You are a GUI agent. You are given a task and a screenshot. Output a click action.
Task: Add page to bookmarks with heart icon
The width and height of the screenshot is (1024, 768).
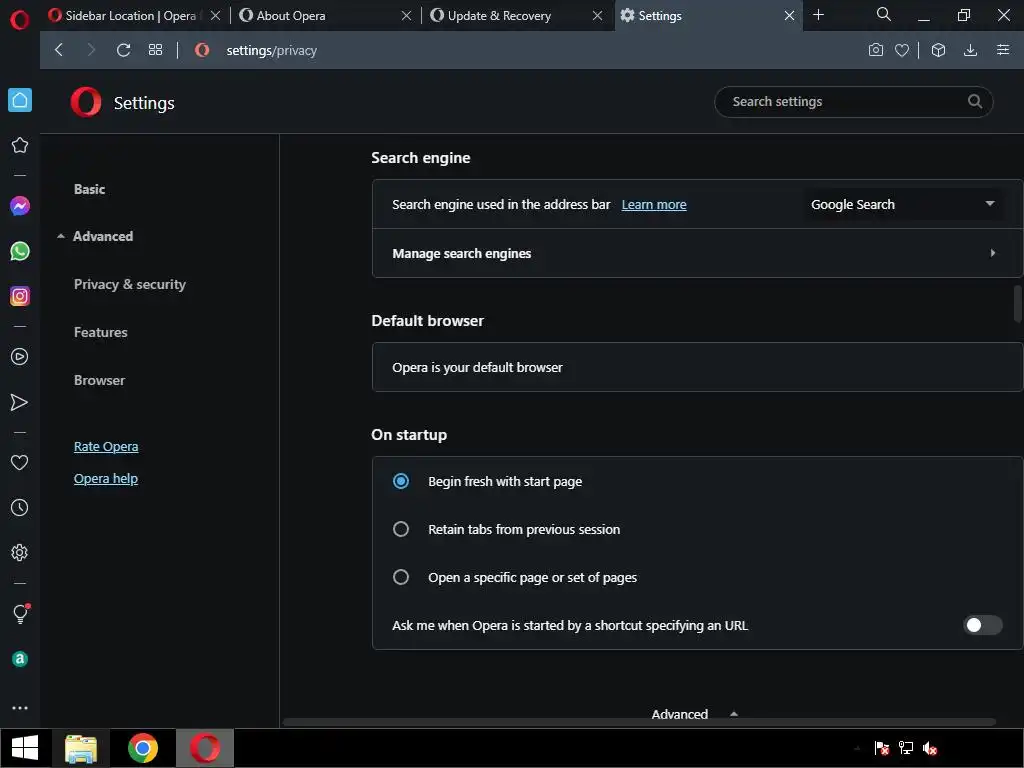pyautogui.click(x=902, y=50)
